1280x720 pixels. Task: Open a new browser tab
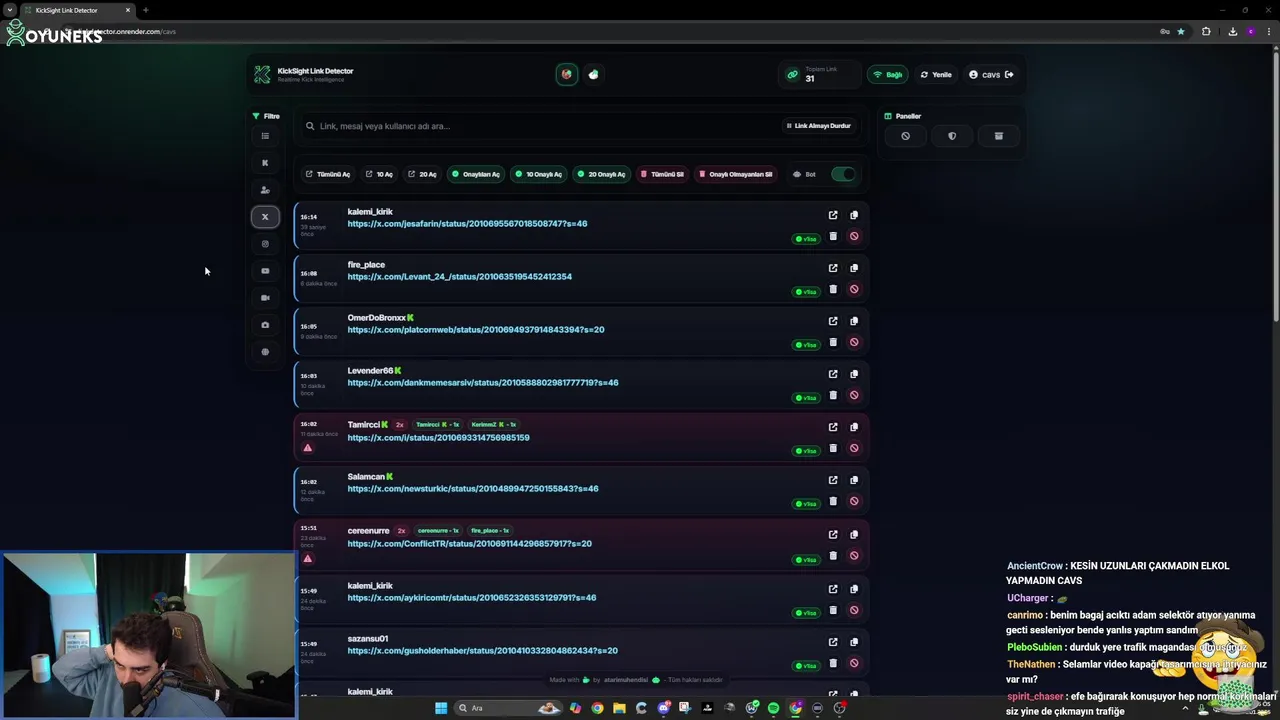146,10
